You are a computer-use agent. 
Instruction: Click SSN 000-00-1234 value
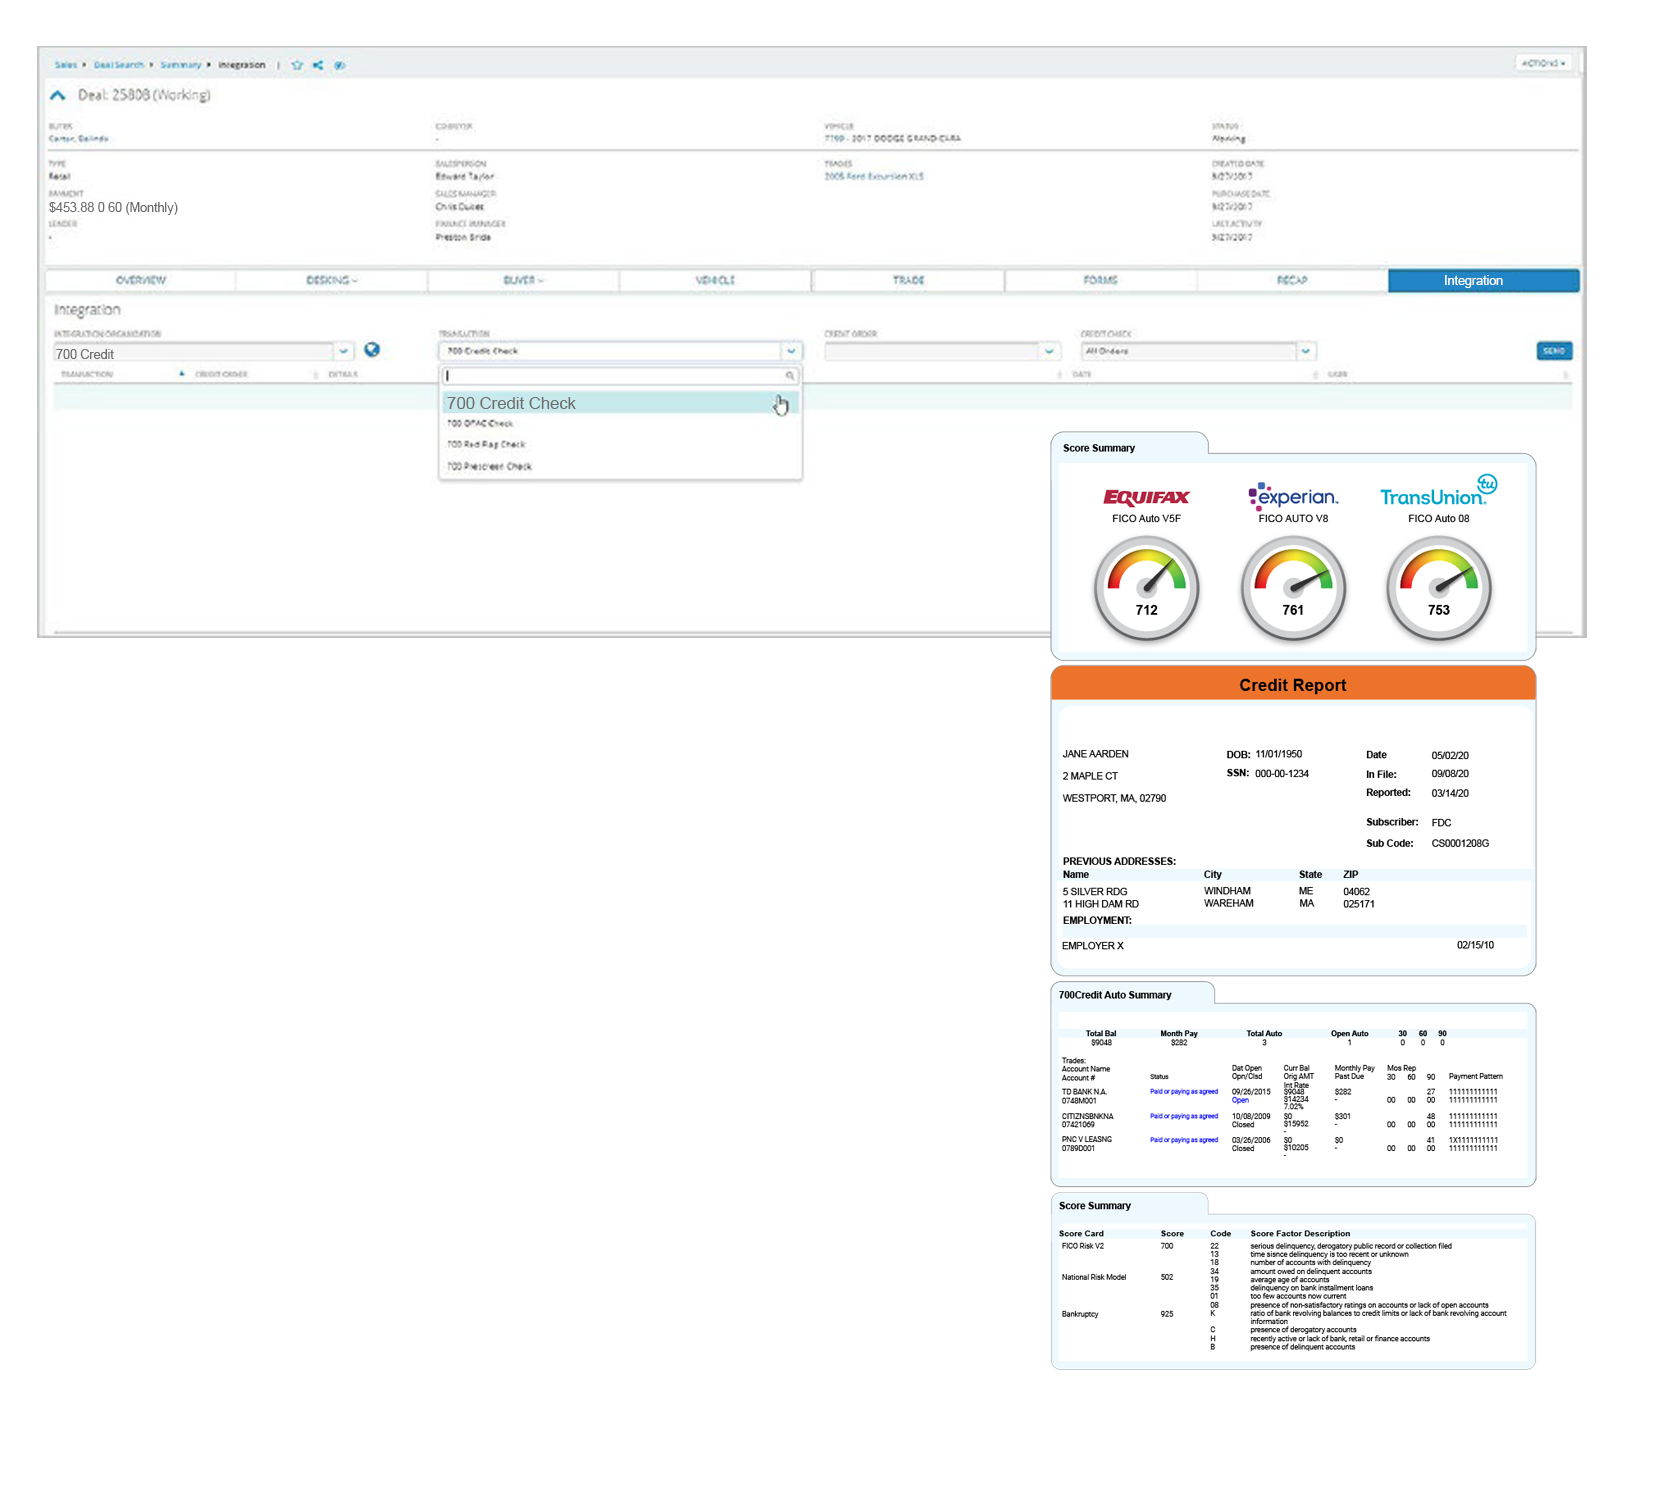pyautogui.click(x=1282, y=774)
